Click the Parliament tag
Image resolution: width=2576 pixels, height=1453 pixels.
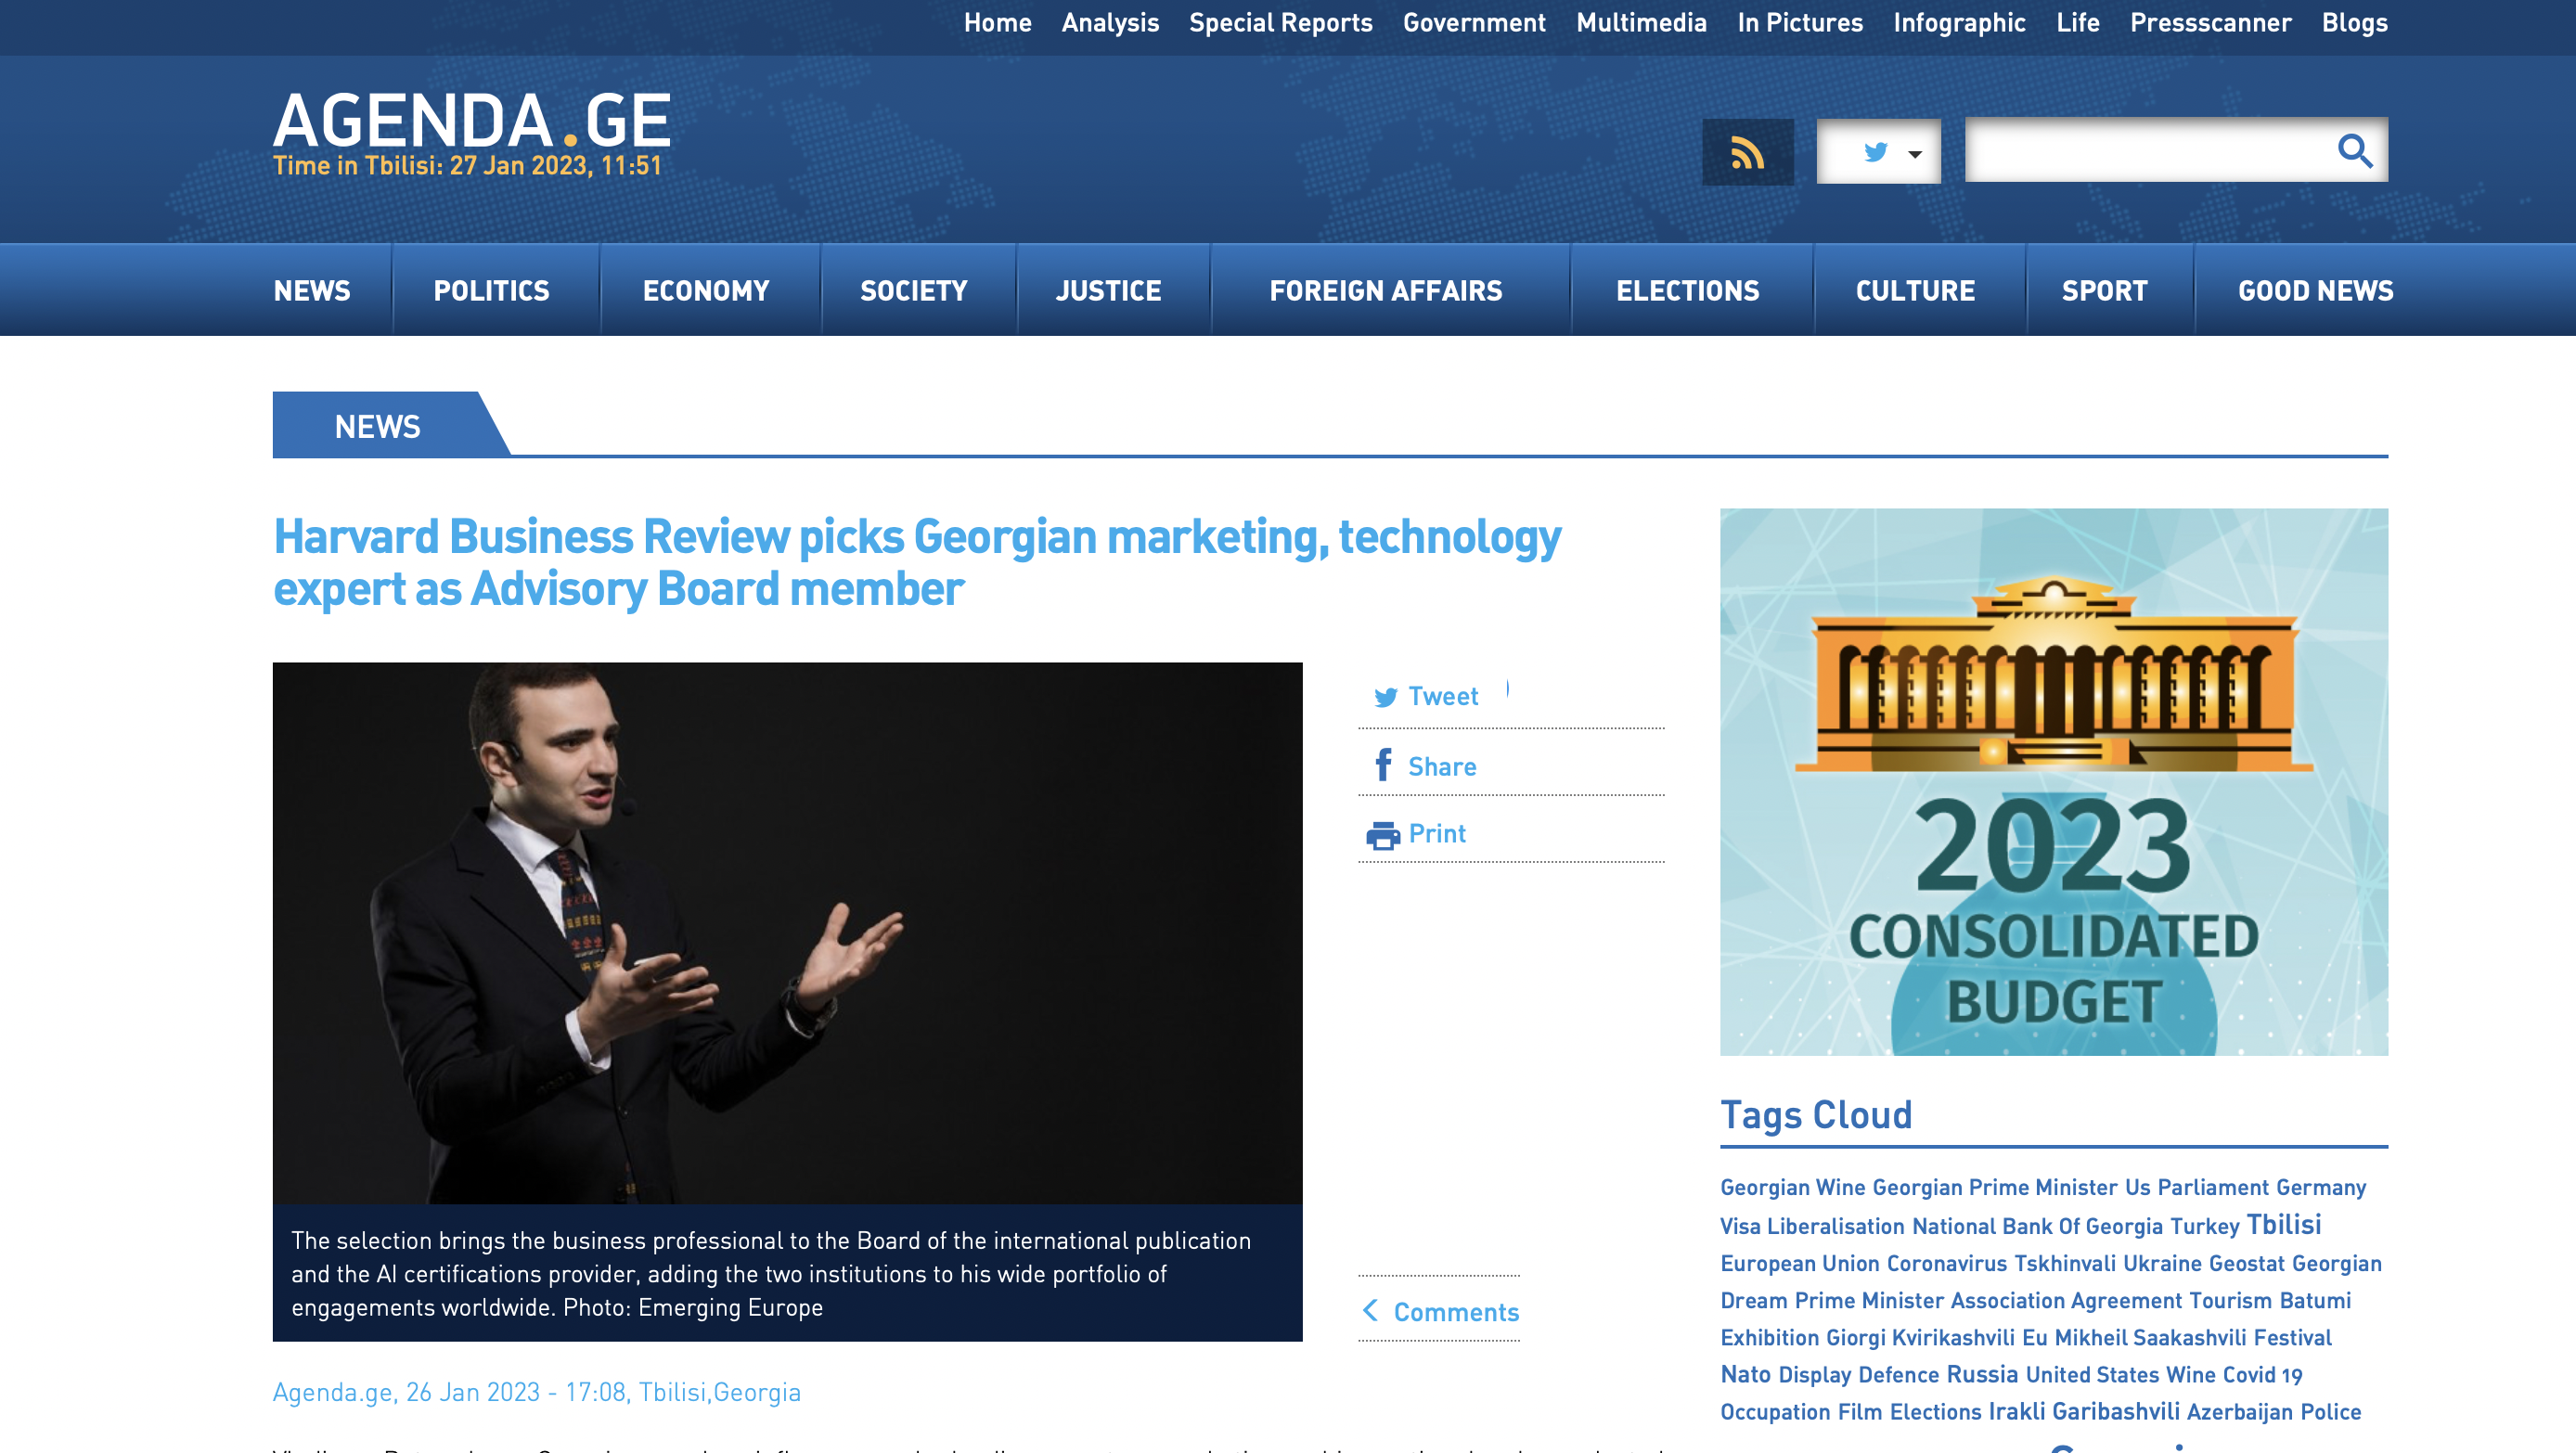coord(2212,1187)
